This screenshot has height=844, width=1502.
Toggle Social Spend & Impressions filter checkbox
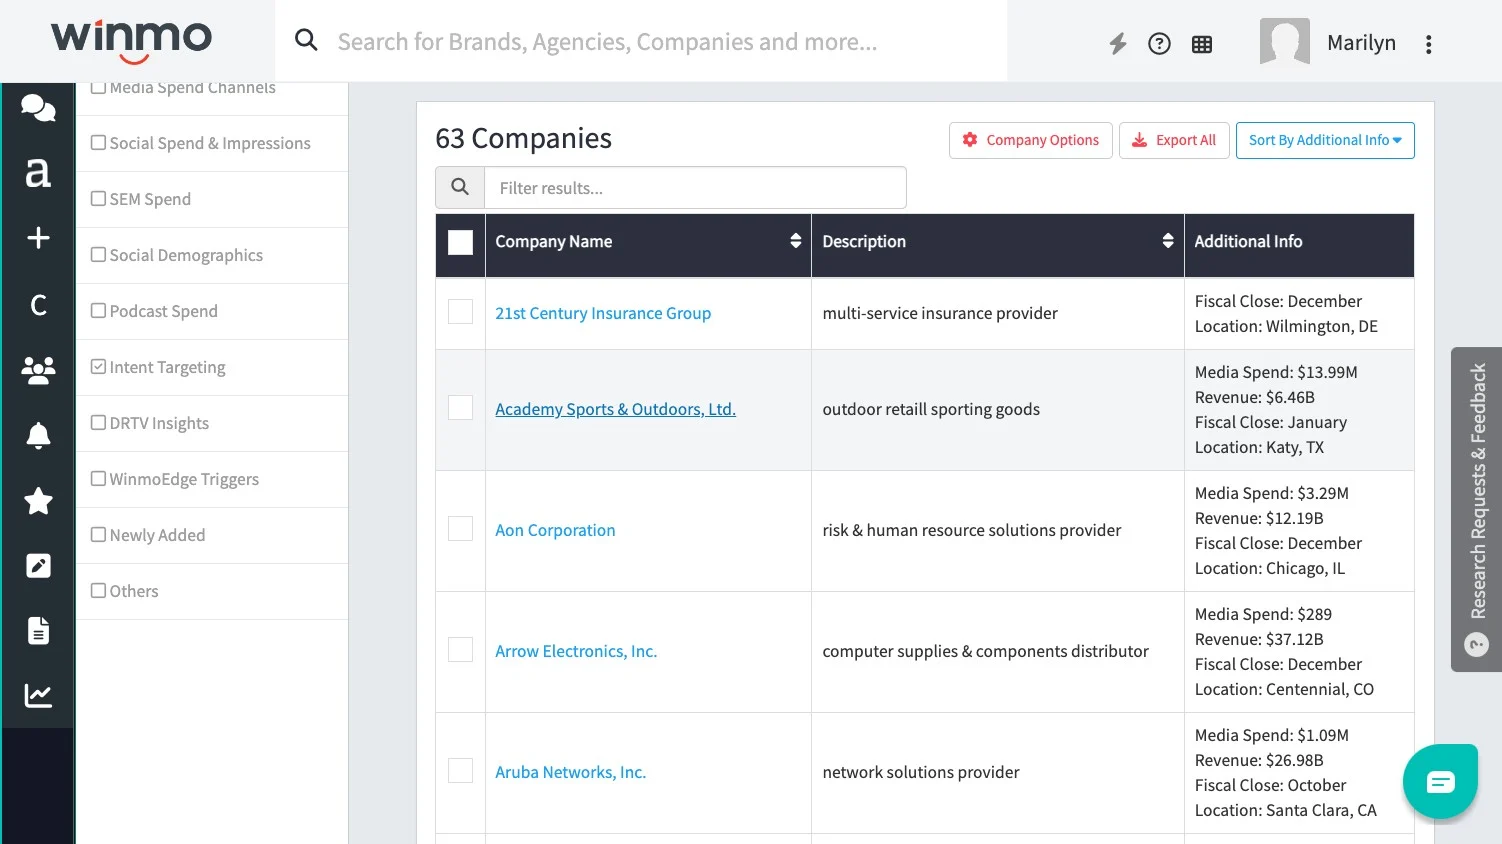(x=98, y=143)
